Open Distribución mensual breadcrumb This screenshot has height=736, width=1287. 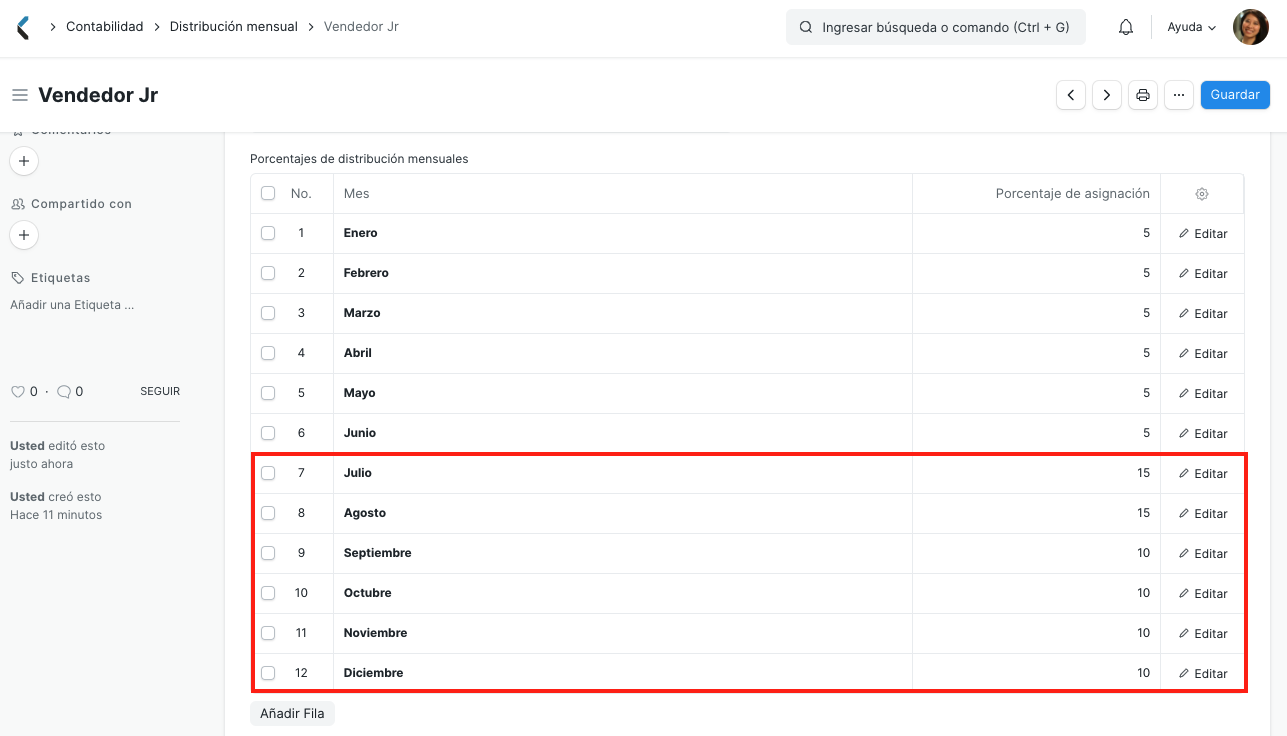click(x=234, y=27)
